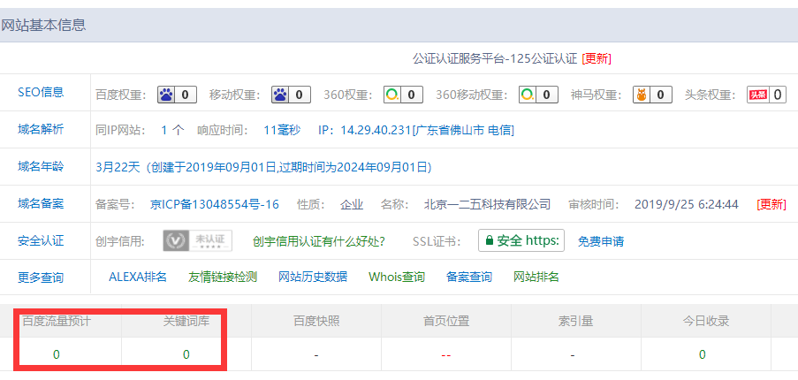Click the 索引量 column header
The image size is (798, 380).
pos(576,321)
